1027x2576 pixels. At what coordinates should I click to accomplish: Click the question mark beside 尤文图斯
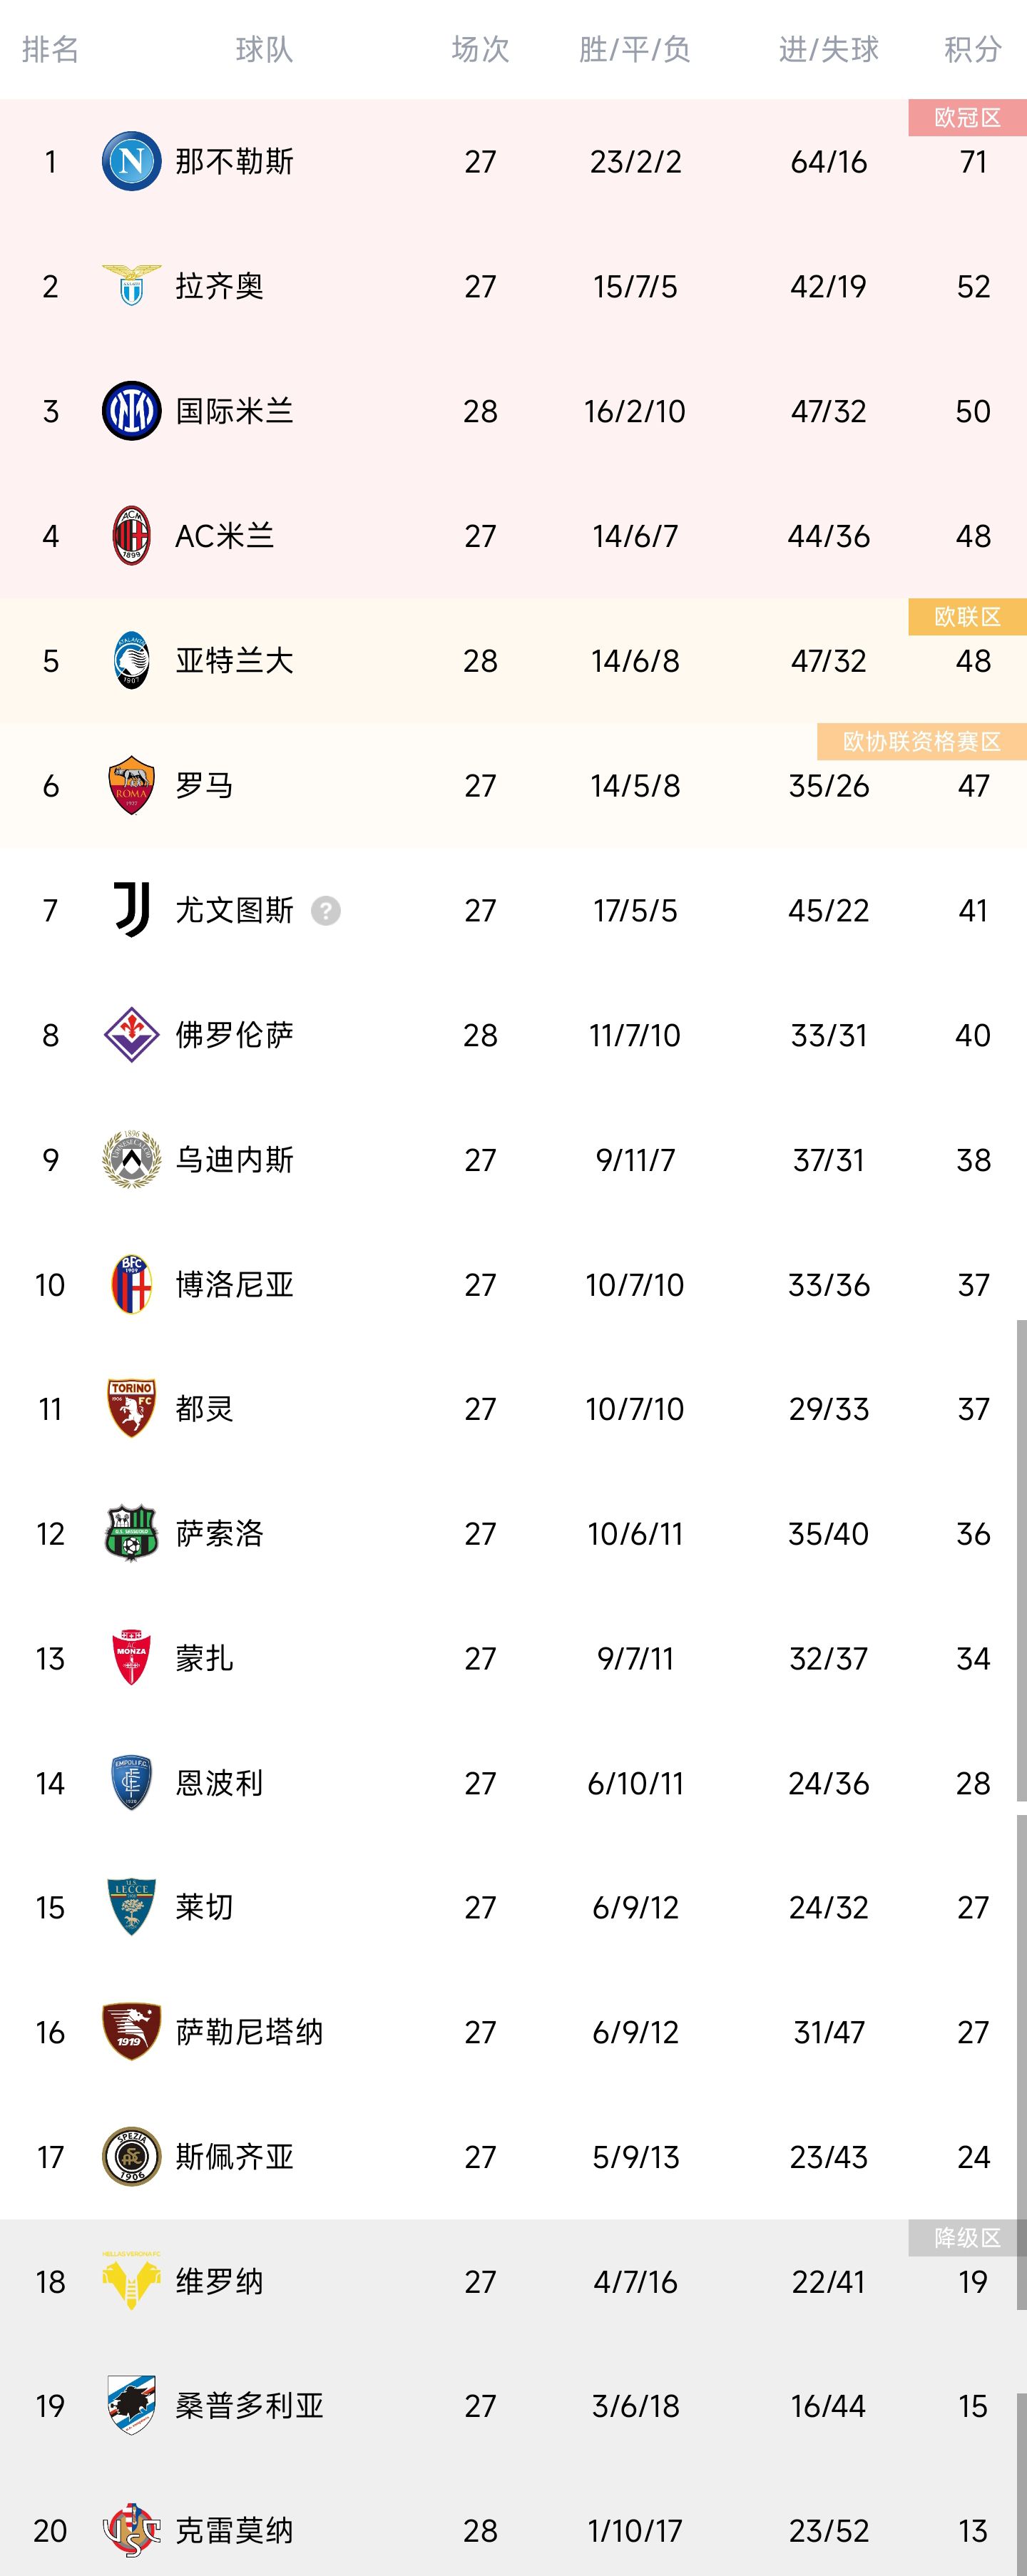[x=326, y=911]
